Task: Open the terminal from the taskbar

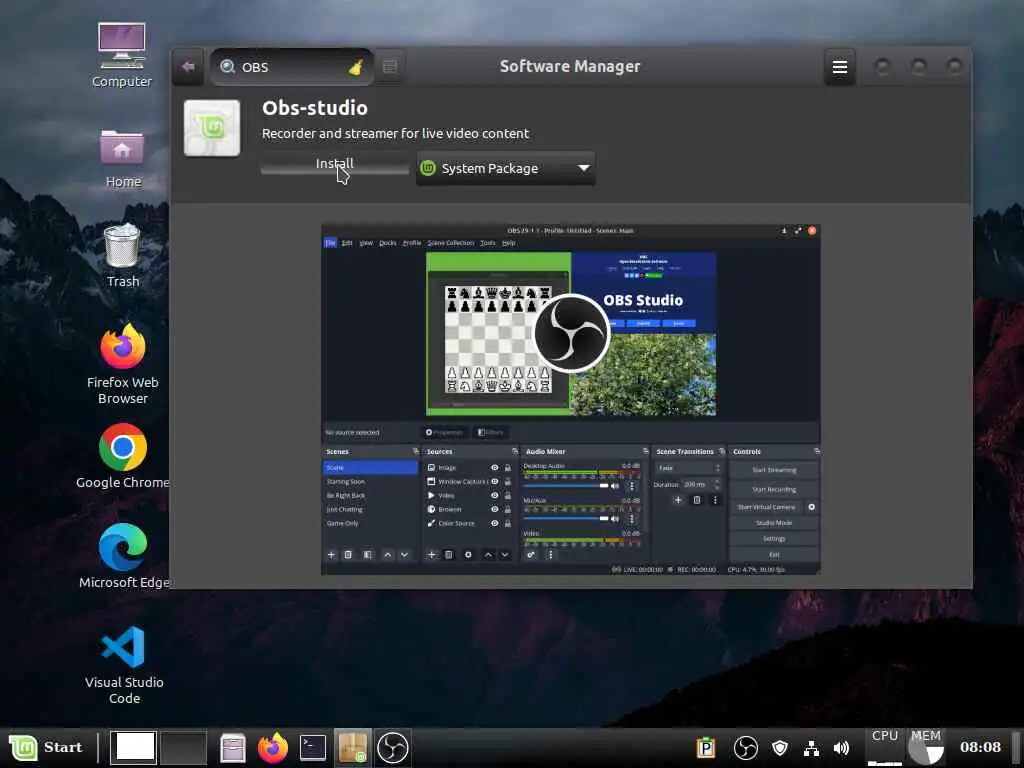Action: pyautogui.click(x=313, y=748)
